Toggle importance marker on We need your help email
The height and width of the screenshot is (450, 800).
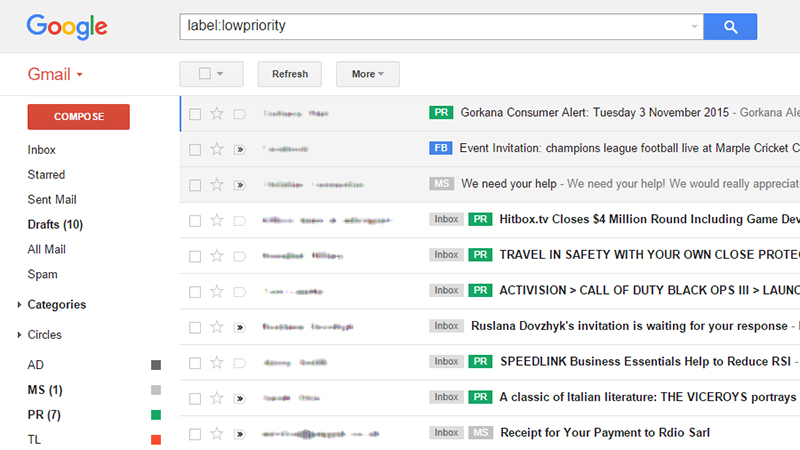(239, 185)
